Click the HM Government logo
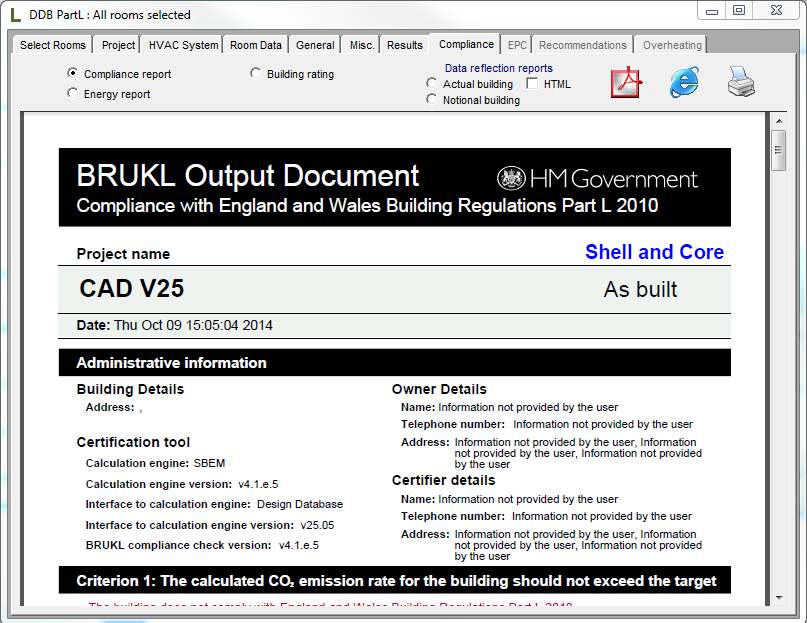 click(x=597, y=179)
